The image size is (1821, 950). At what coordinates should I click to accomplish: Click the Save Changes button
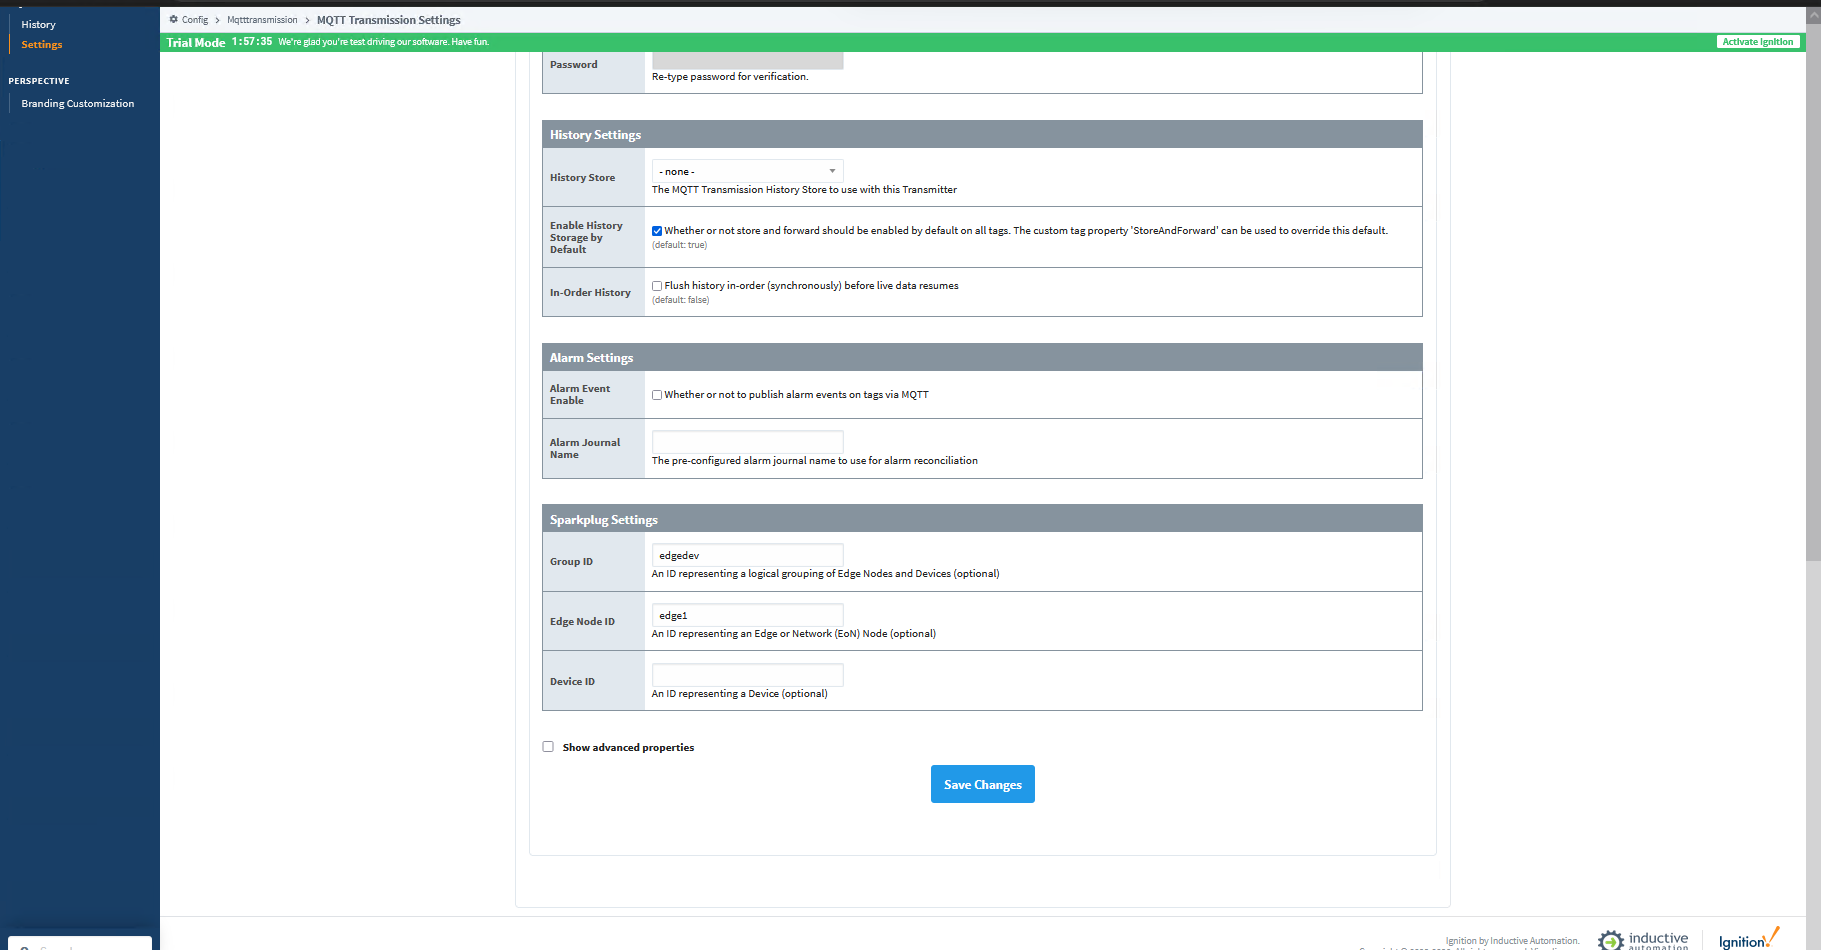(x=982, y=784)
